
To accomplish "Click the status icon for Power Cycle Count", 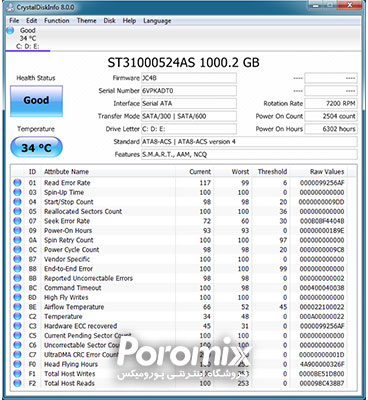I will 17,250.
